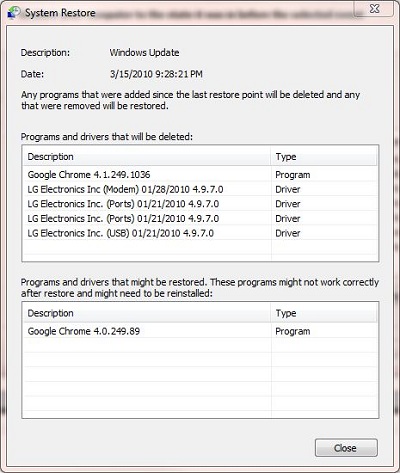Click the restore point date 3/15/2010 9:28:21 PM
Image resolution: width=400 pixels, height=473 pixels.
pyautogui.click(x=156, y=74)
